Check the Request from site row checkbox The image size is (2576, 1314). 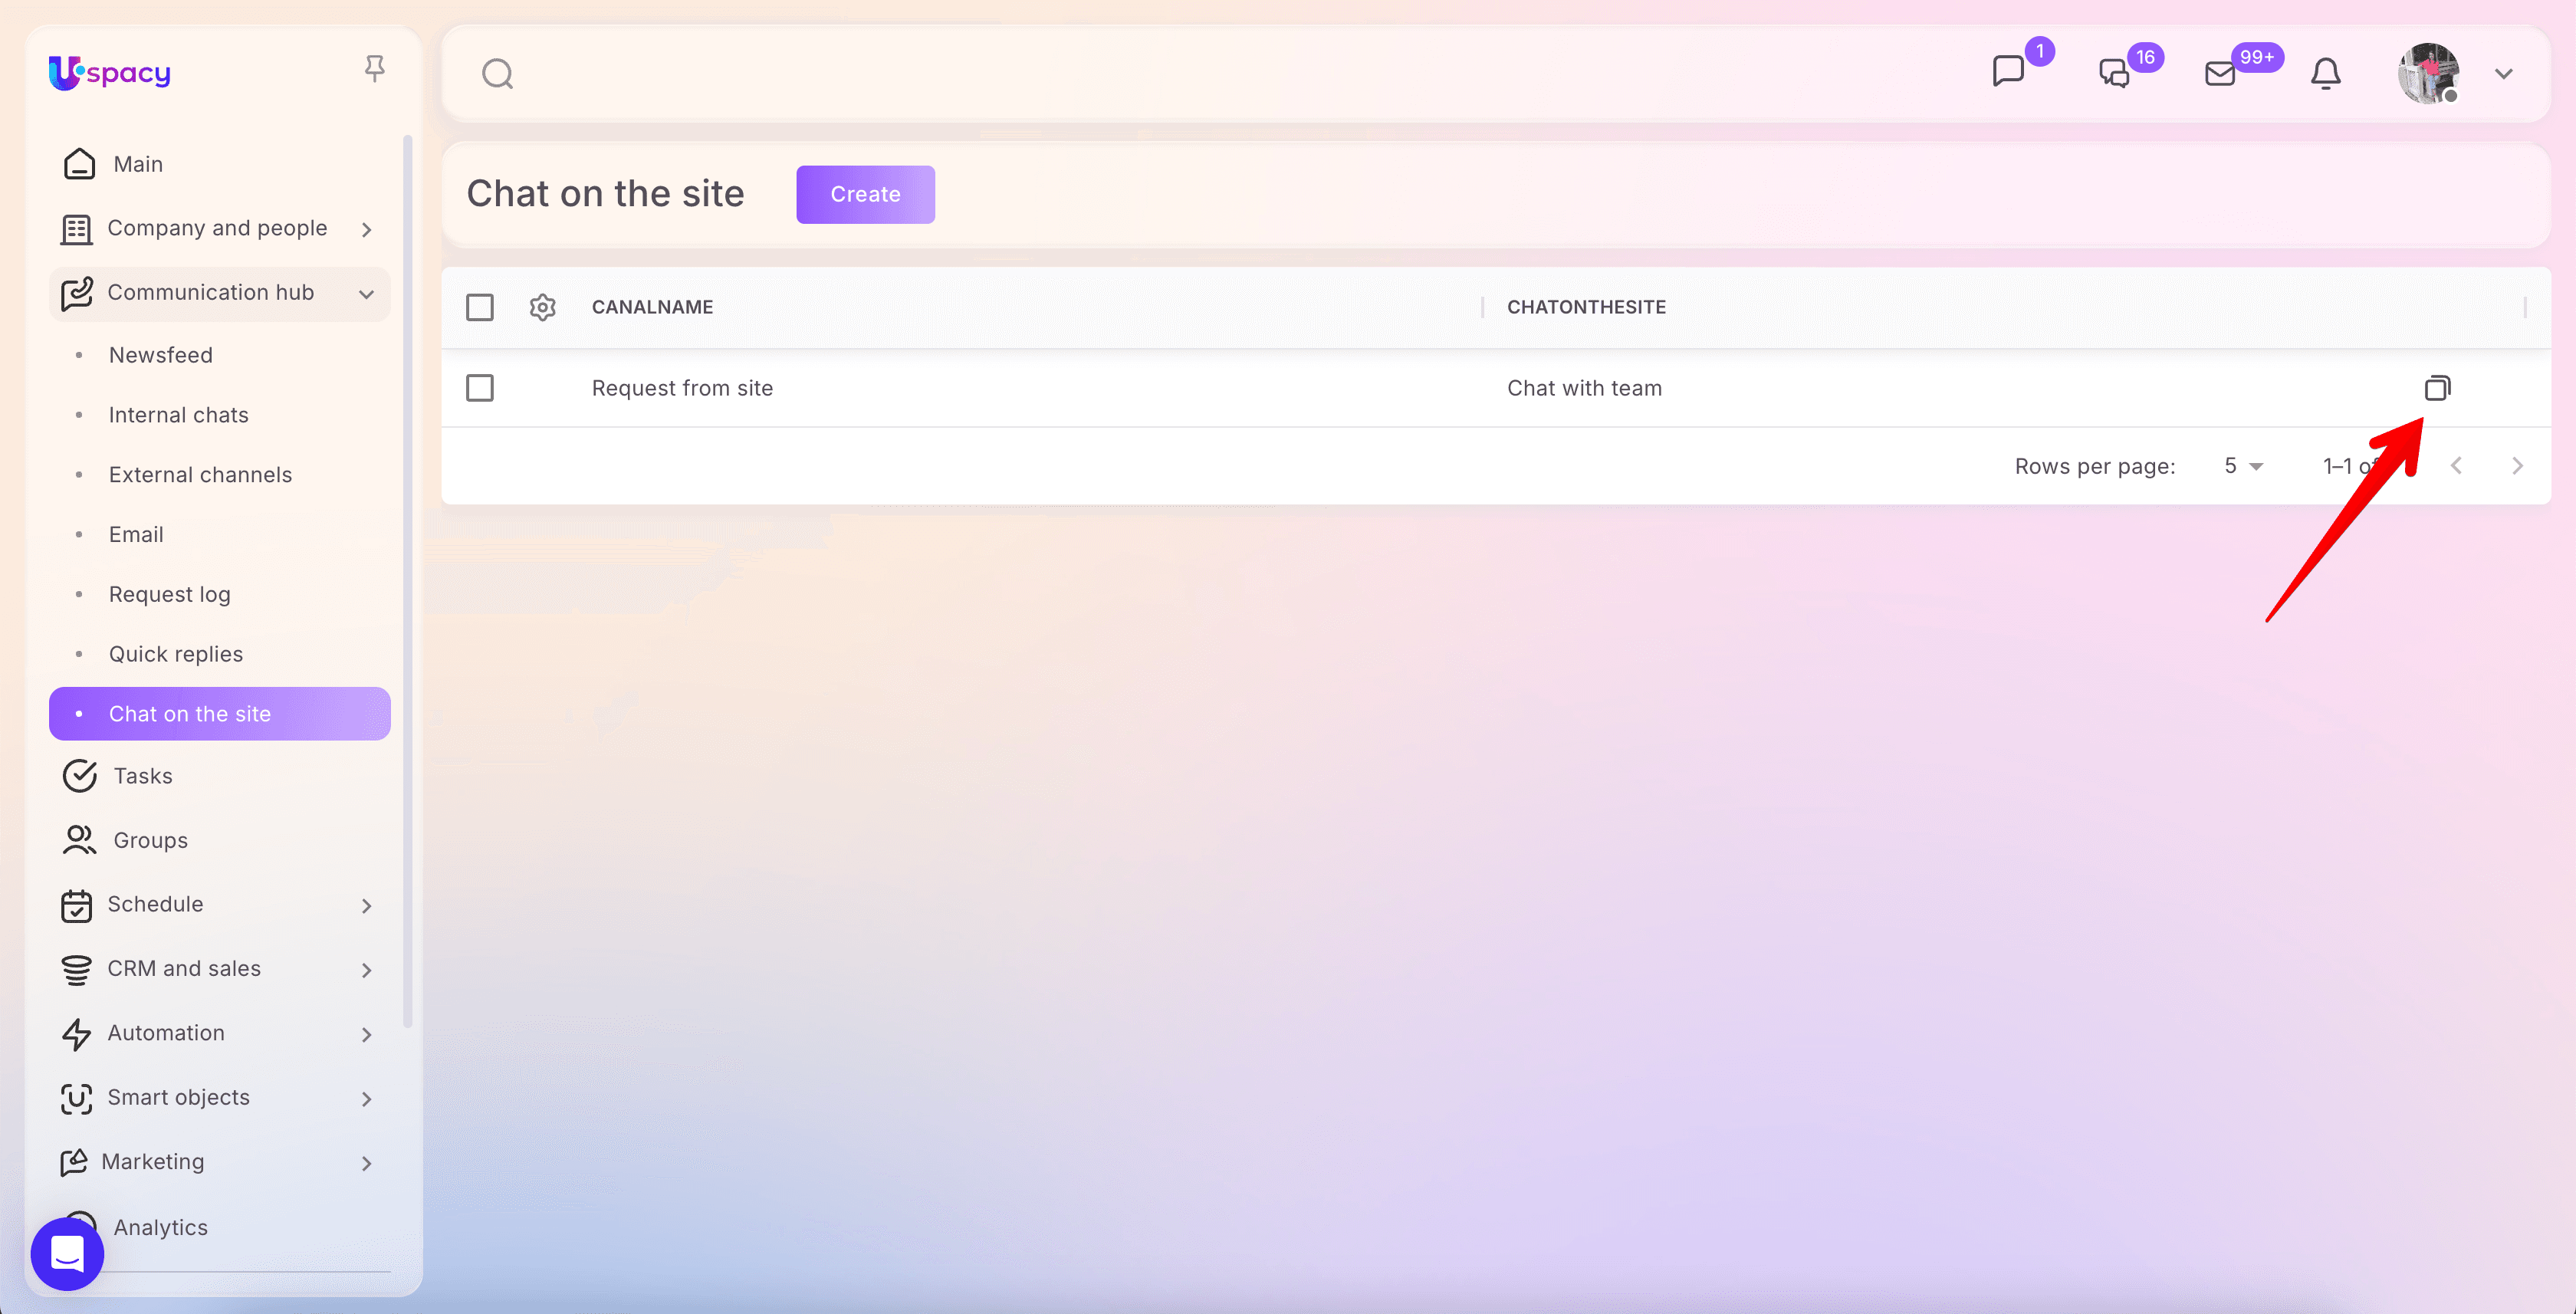[480, 388]
